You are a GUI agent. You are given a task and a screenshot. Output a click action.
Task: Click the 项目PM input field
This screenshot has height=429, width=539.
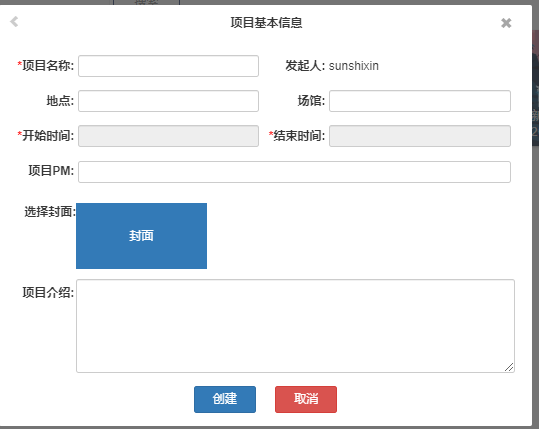[x=294, y=172]
